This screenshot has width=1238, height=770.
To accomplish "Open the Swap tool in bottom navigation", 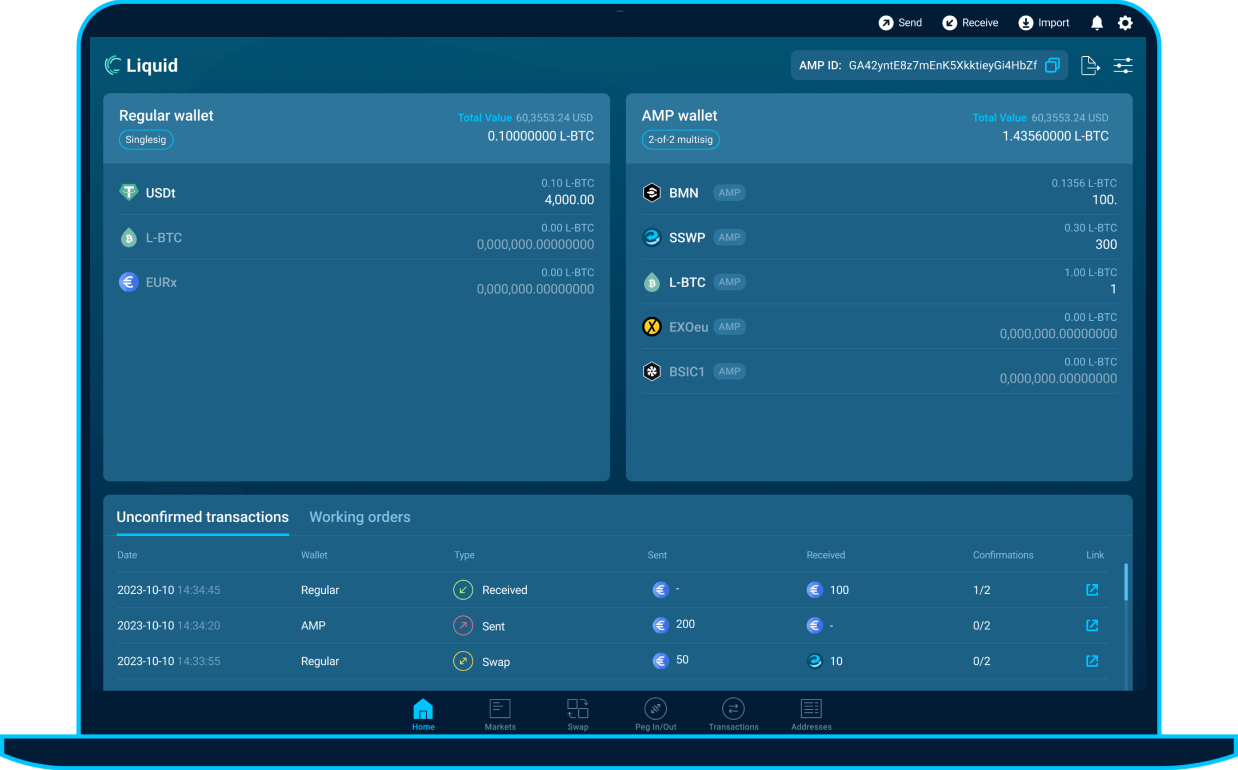I will 578,712.
